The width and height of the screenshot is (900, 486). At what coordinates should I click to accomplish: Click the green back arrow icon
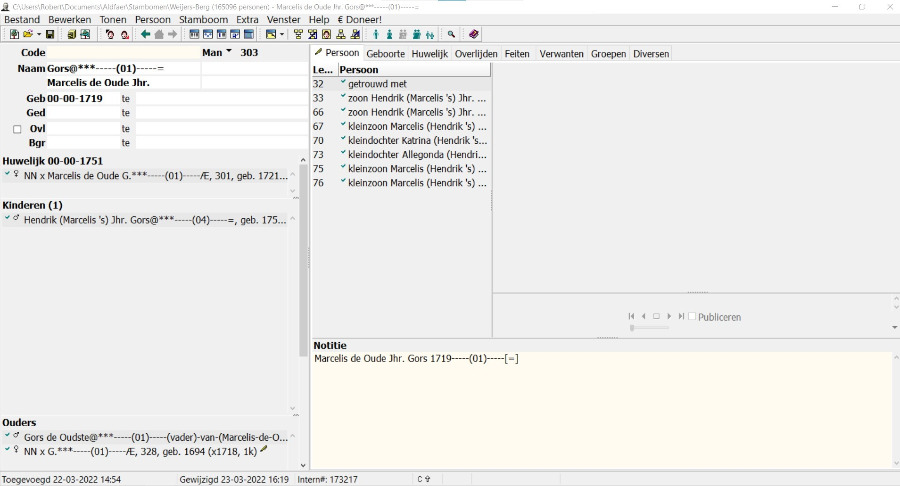pos(146,35)
